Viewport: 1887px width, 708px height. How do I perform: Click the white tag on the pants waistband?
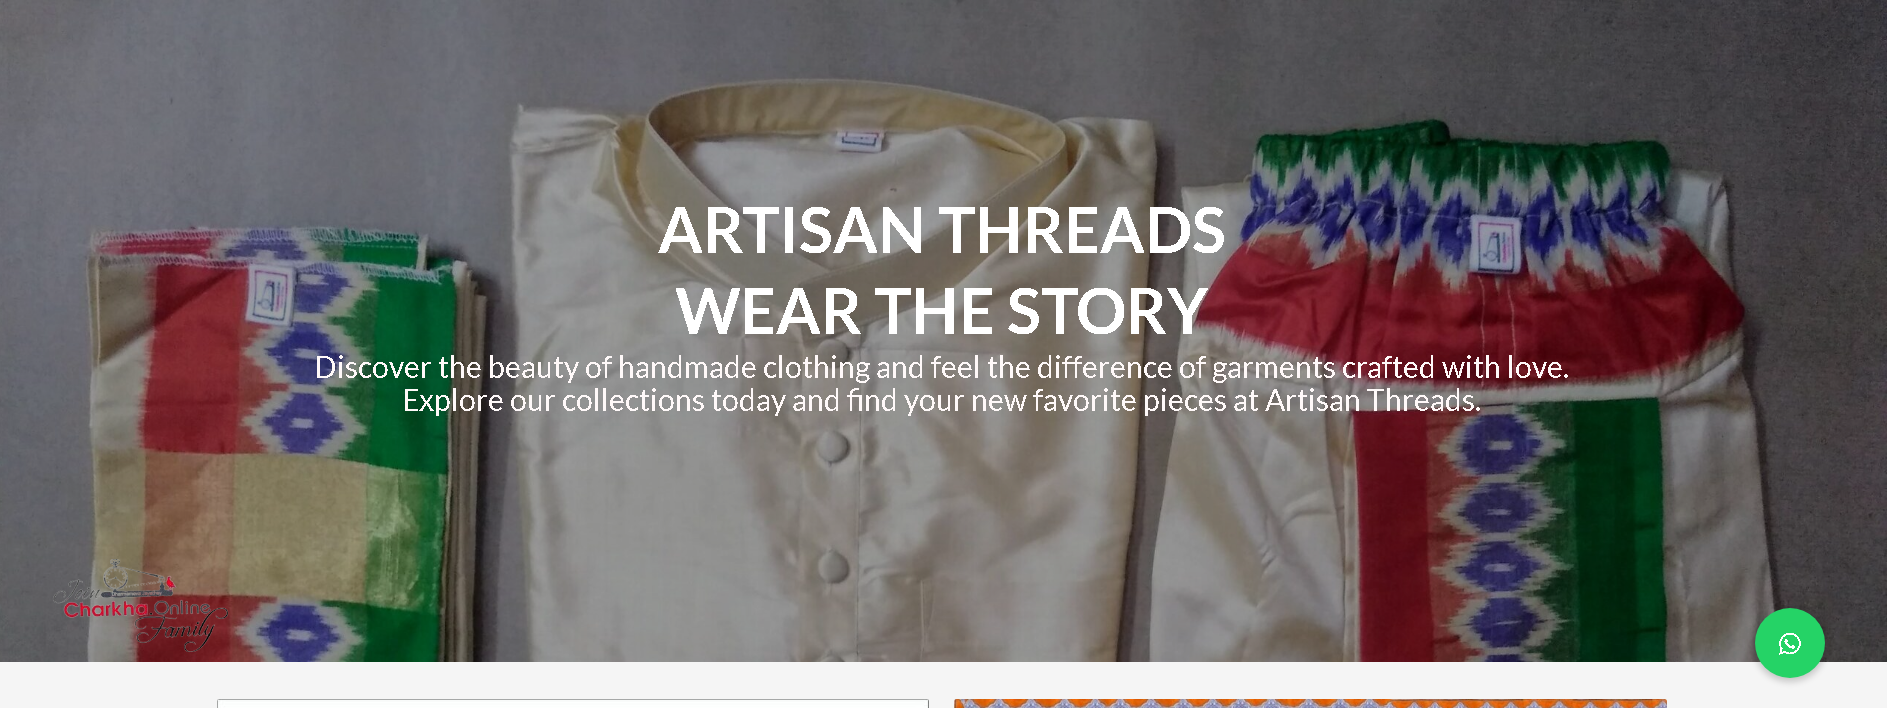(1494, 245)
